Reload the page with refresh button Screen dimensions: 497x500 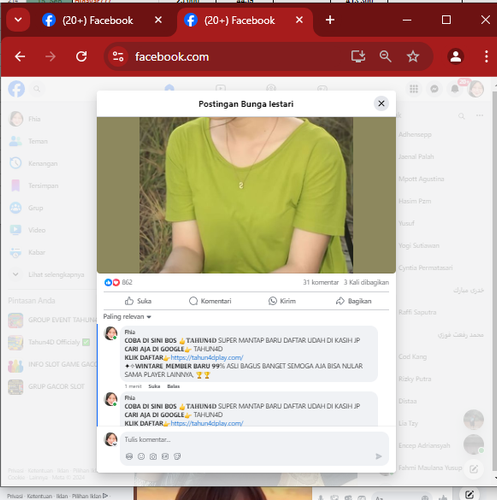(81, 56)
